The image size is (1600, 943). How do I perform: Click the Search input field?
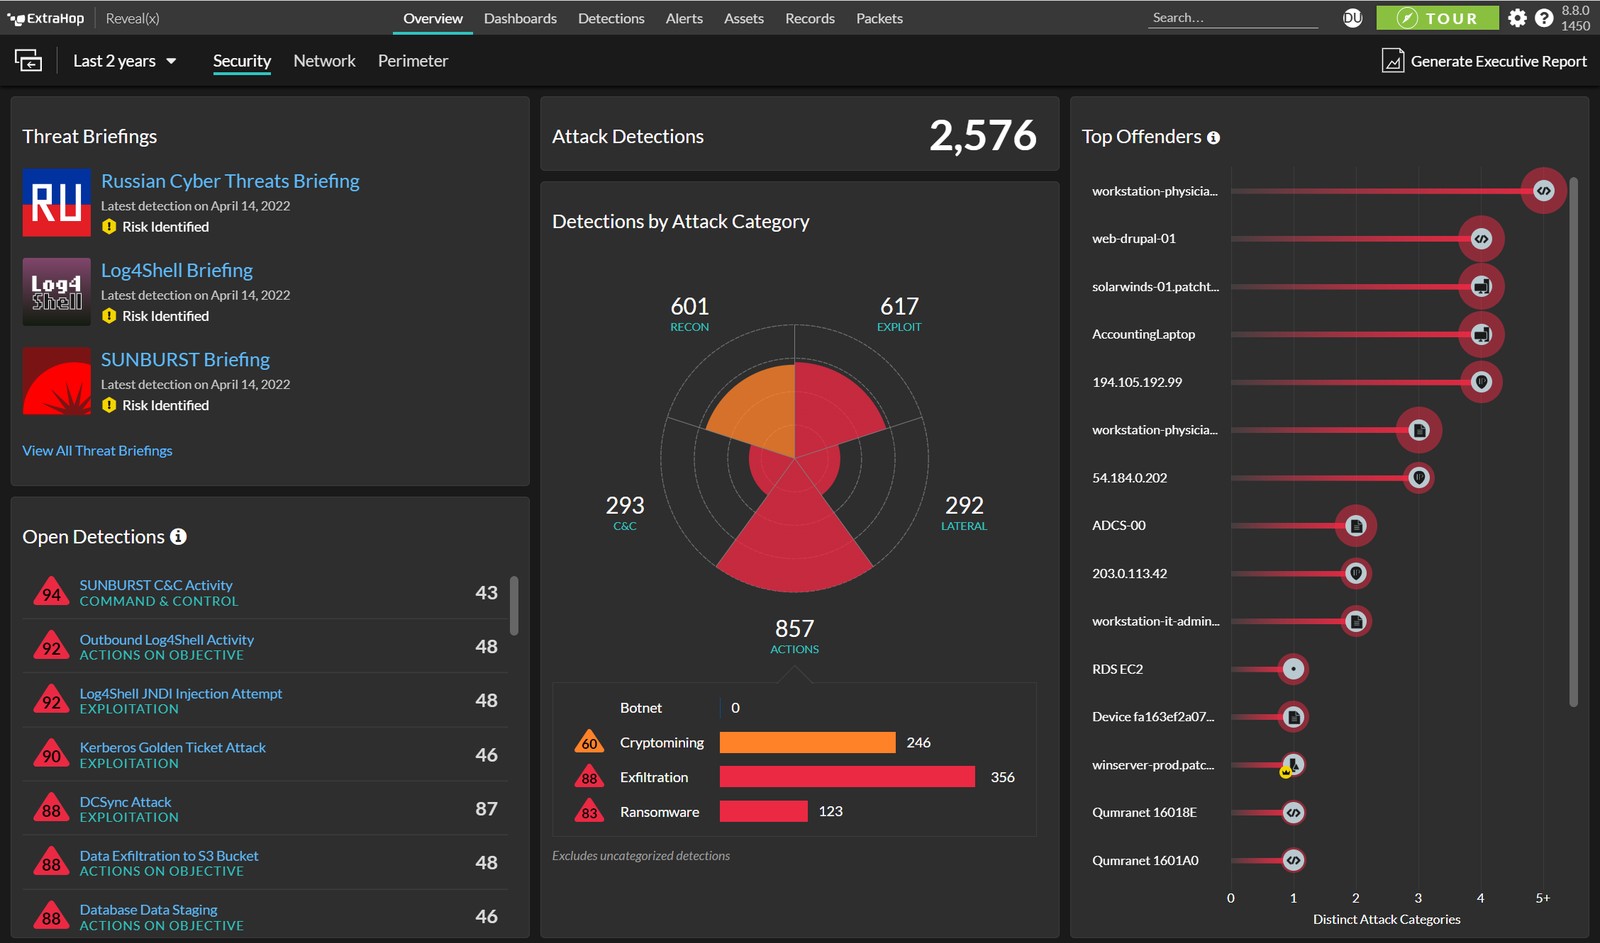click(x=1233, y=18)
